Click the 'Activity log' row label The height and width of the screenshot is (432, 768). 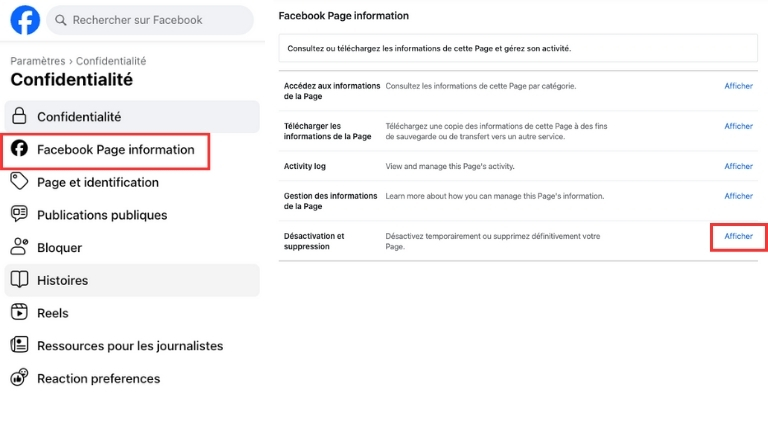[x=305, y=167]
